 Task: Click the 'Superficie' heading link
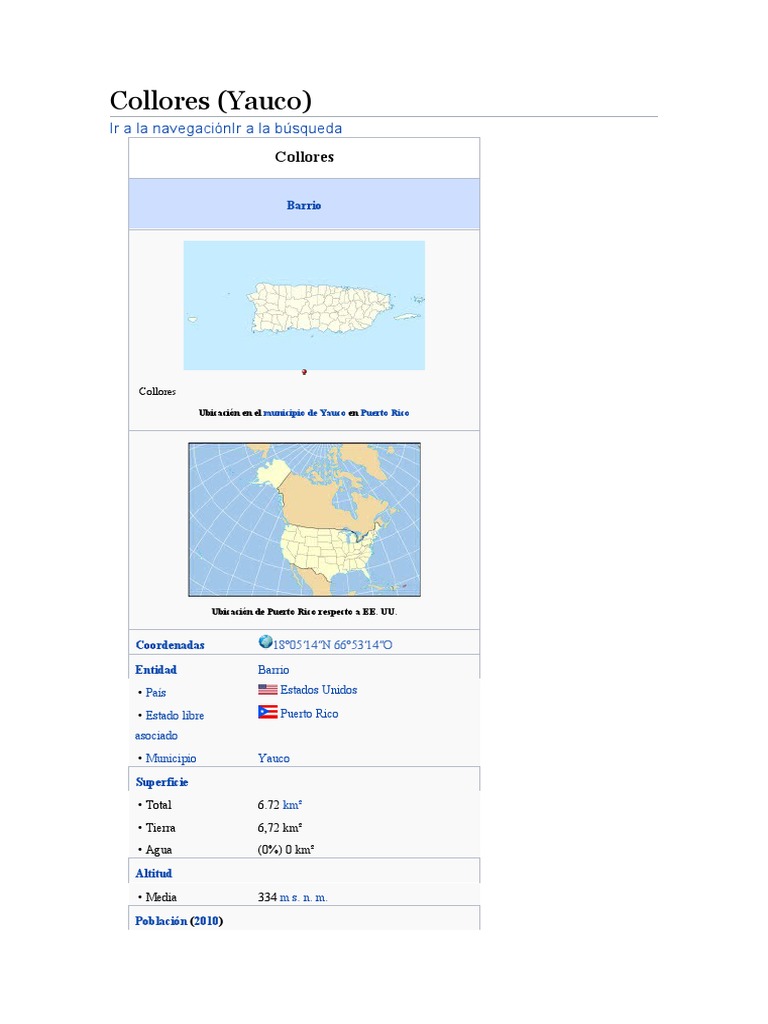[161, 782]
